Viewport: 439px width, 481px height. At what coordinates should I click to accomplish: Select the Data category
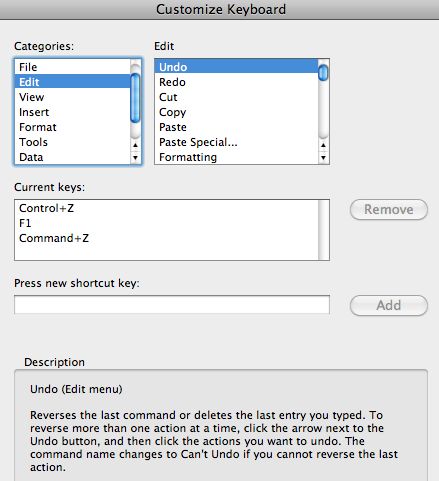72,157
